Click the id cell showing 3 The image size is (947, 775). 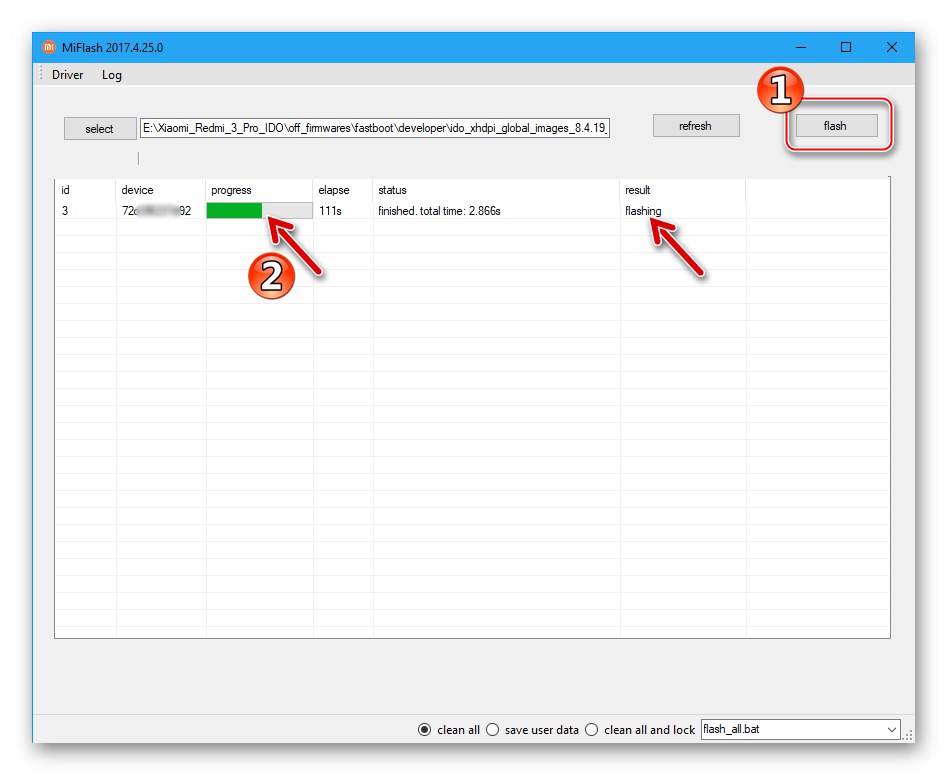(x=65, y=211)
